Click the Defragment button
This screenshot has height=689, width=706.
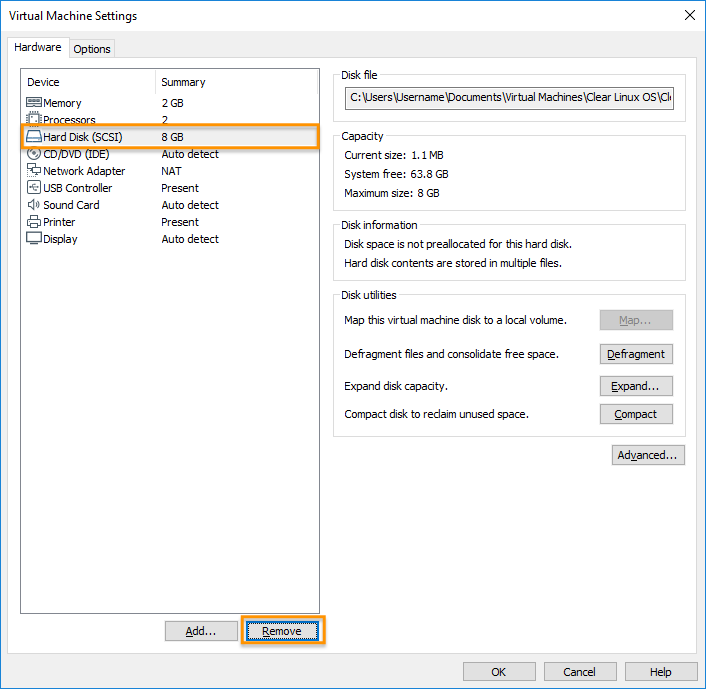[x=636, y=354]
